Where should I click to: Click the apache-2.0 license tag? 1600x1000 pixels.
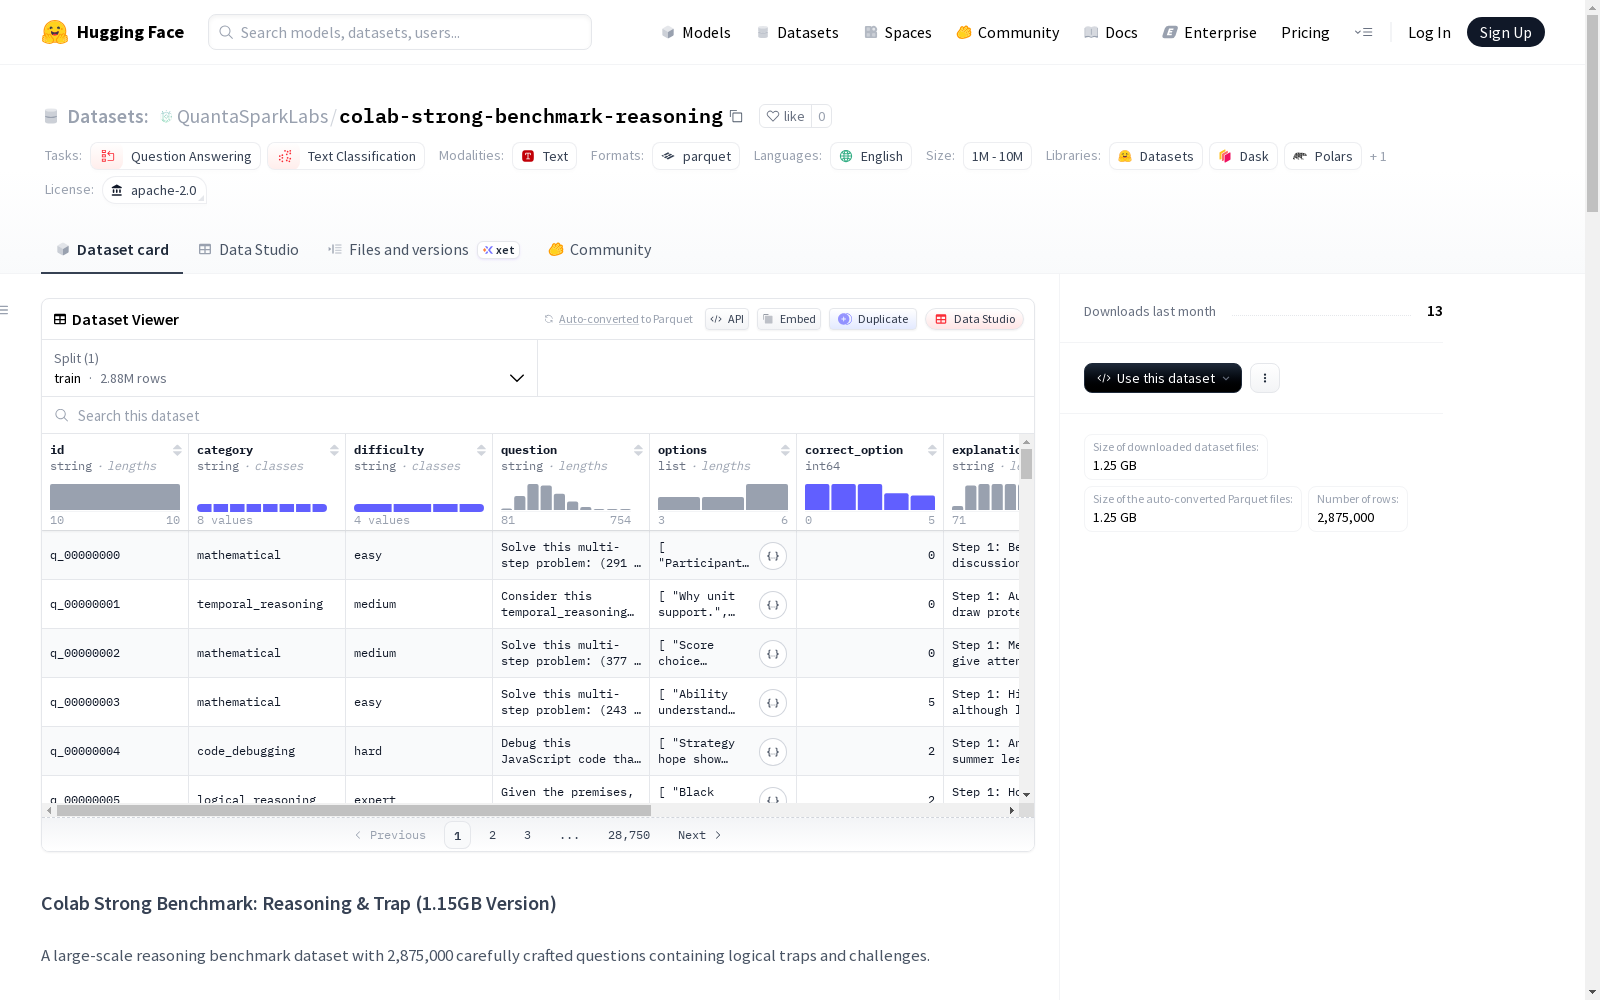154,190
